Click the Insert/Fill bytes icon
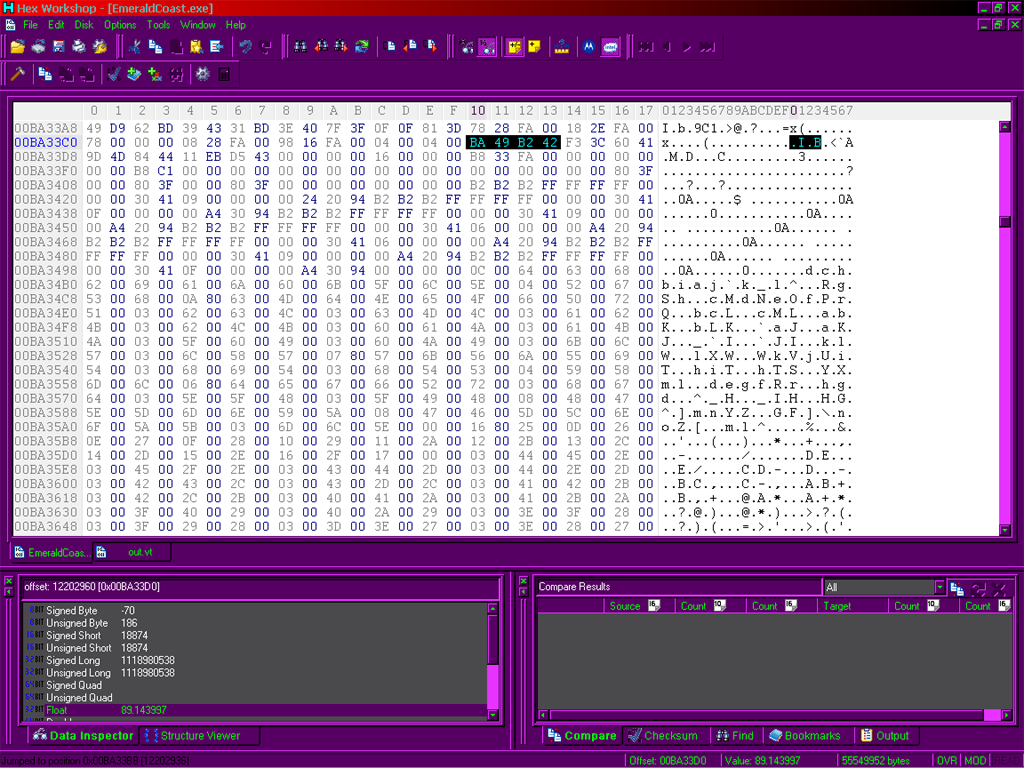Image resolution: width=1024 pixels, height=768 pixels. [217, 47]
